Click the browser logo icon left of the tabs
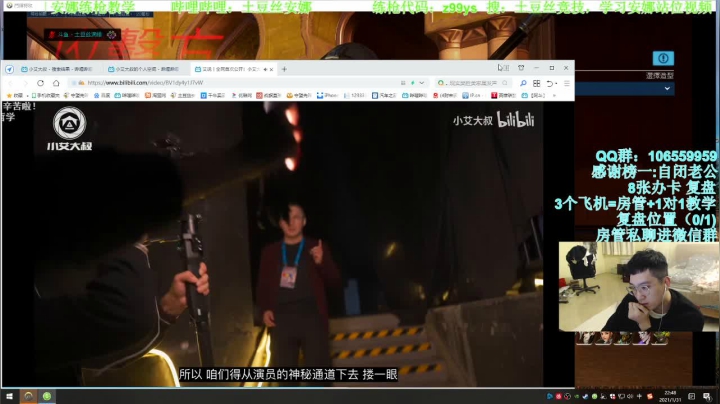Viewport: 720px width, 404px height. [x=9, y=69]
